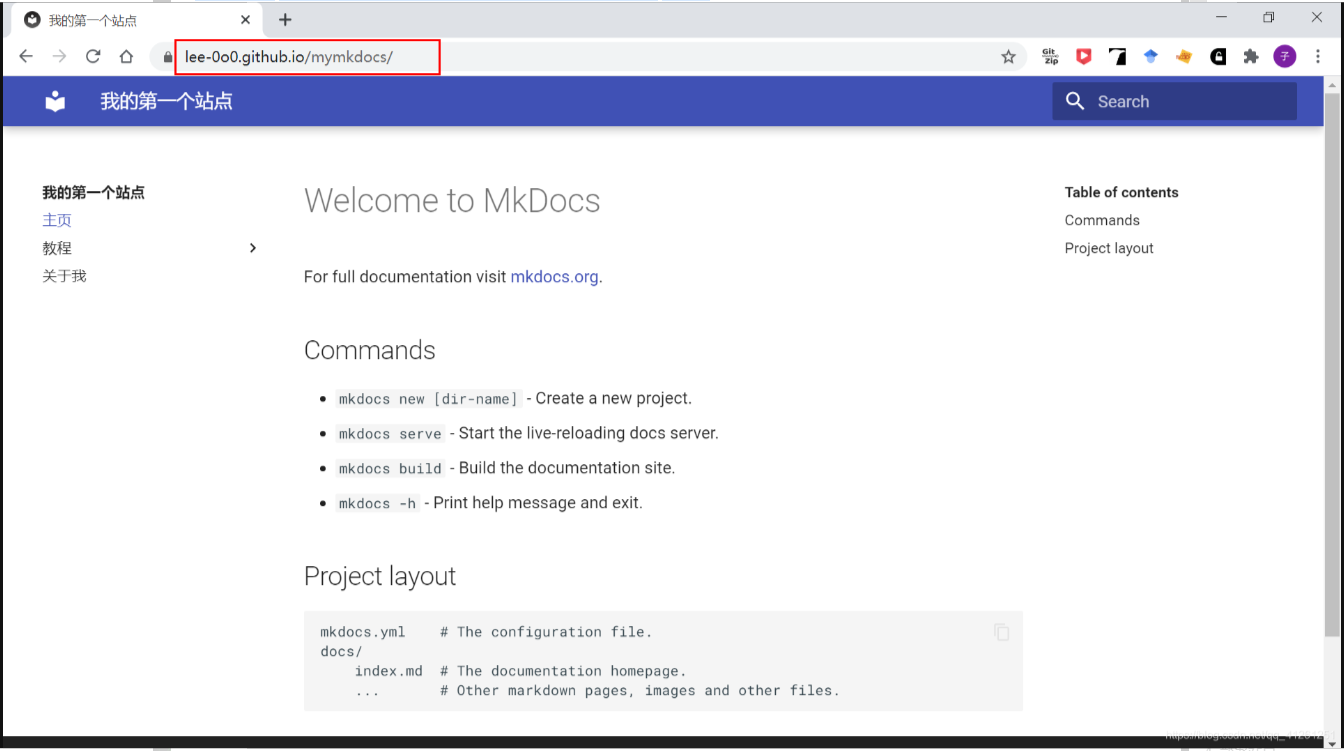Open a new browser tab
The width and height of the screenshot is (1344, 751).
click(x=285, y=19)
